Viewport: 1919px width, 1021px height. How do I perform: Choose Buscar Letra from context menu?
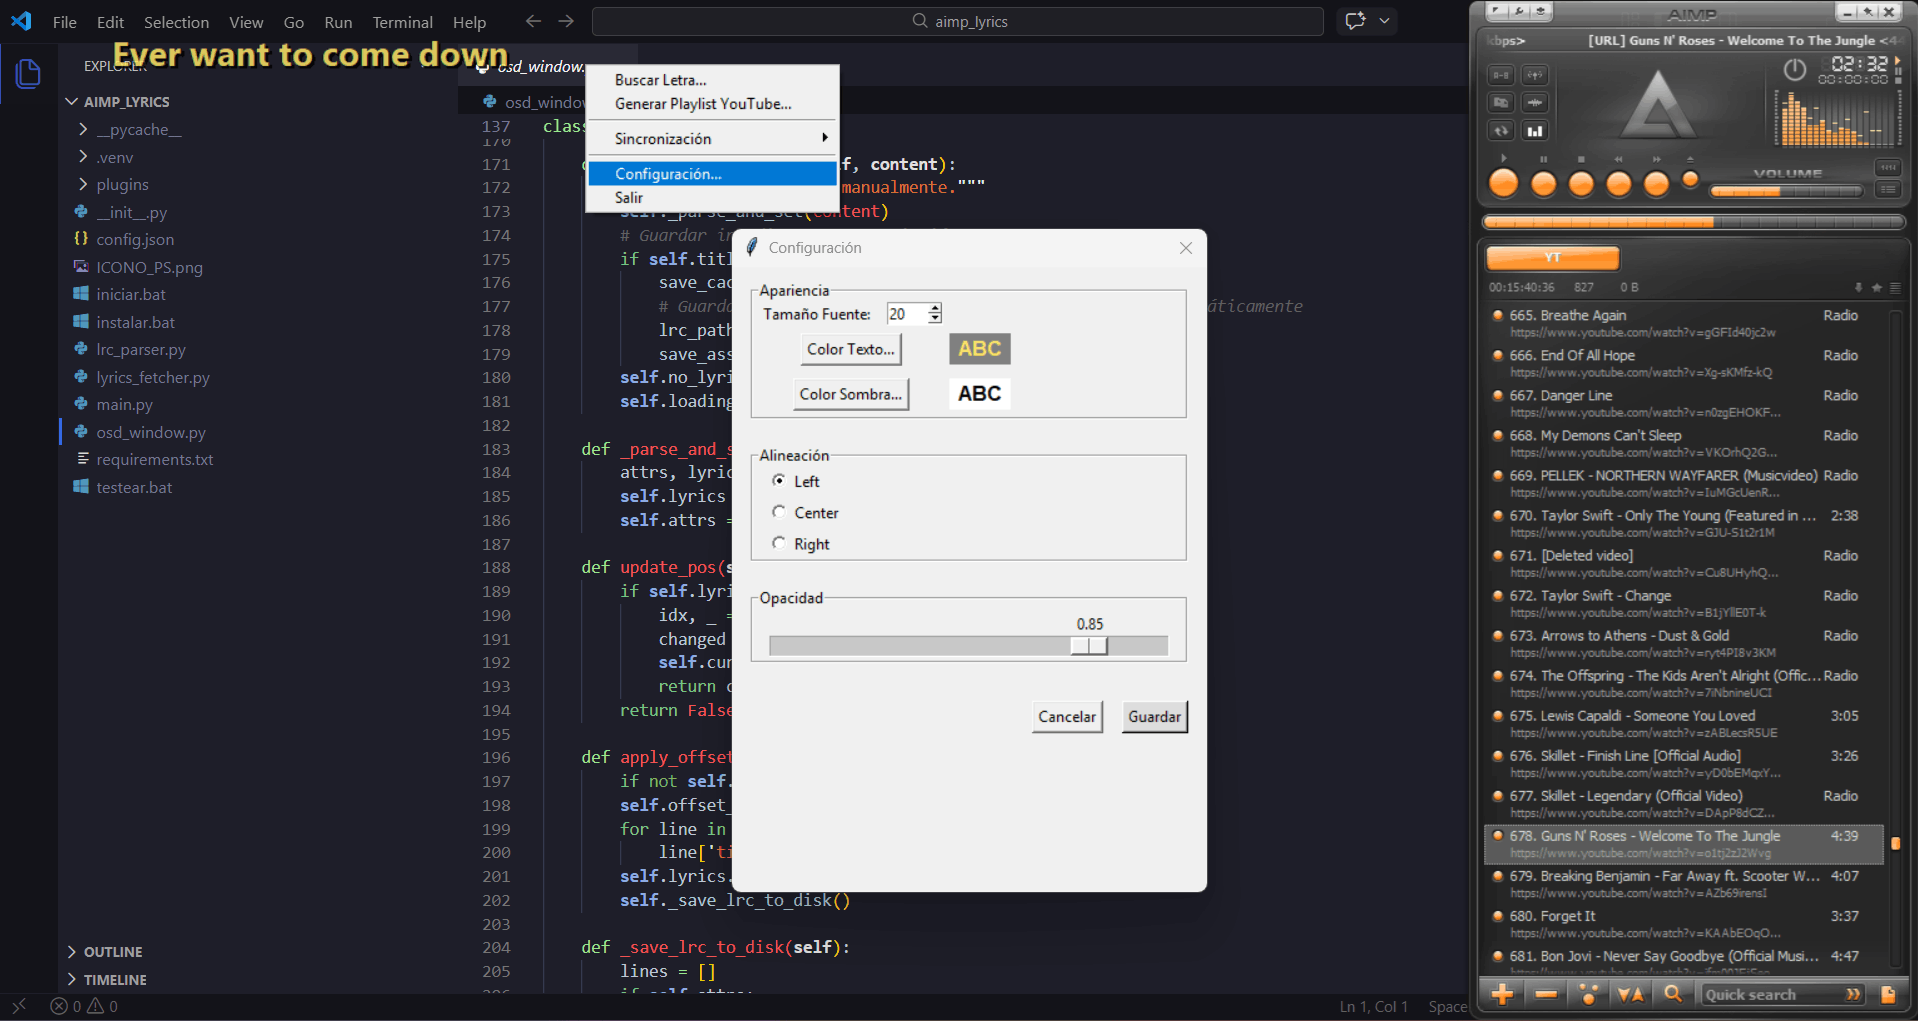pos(660,80)
